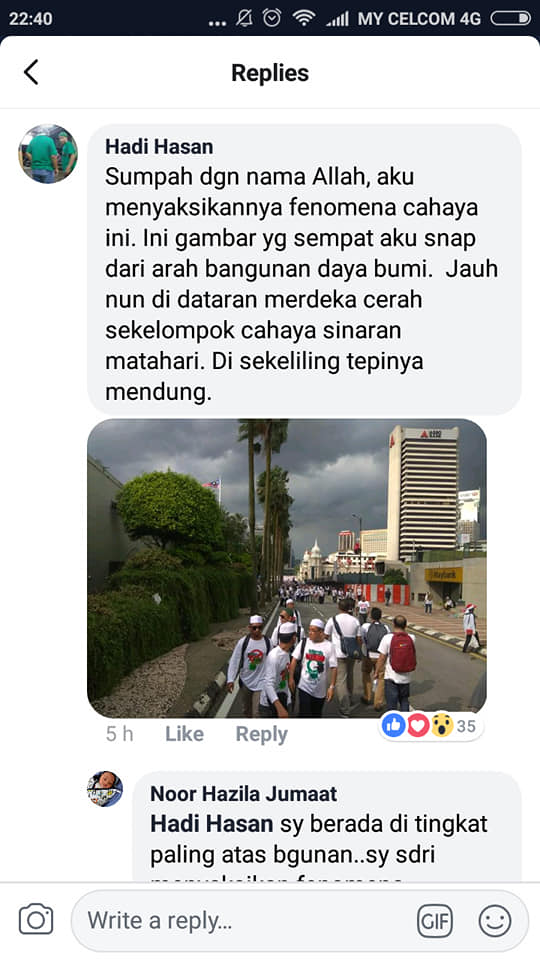Reply to Hadi Hasan's comment

click(x=261, y=733)
